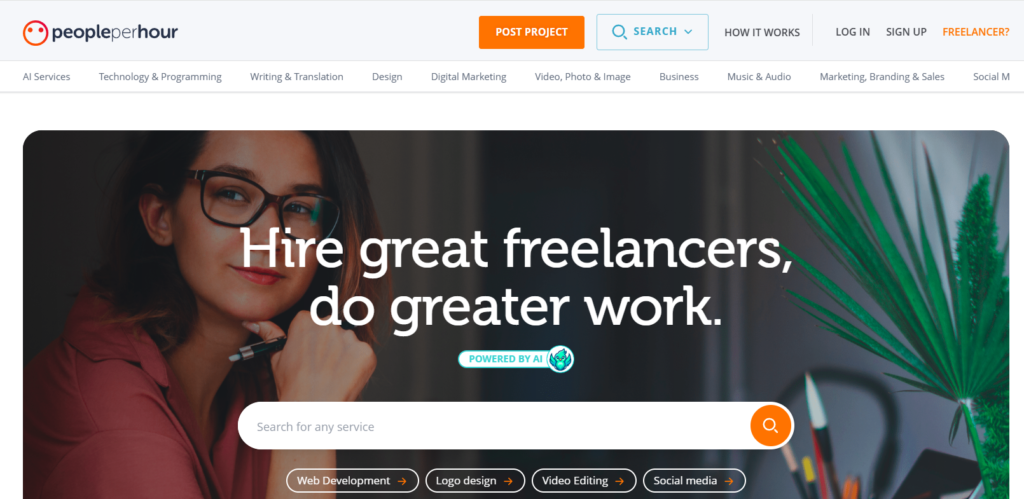Click the magnifier icon in the header Search box
Screen dimensions: 1024x499
[619, 32]
